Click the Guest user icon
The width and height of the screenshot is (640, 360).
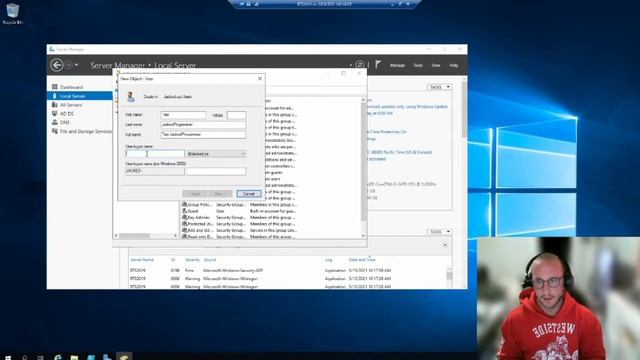pos(184,211)
